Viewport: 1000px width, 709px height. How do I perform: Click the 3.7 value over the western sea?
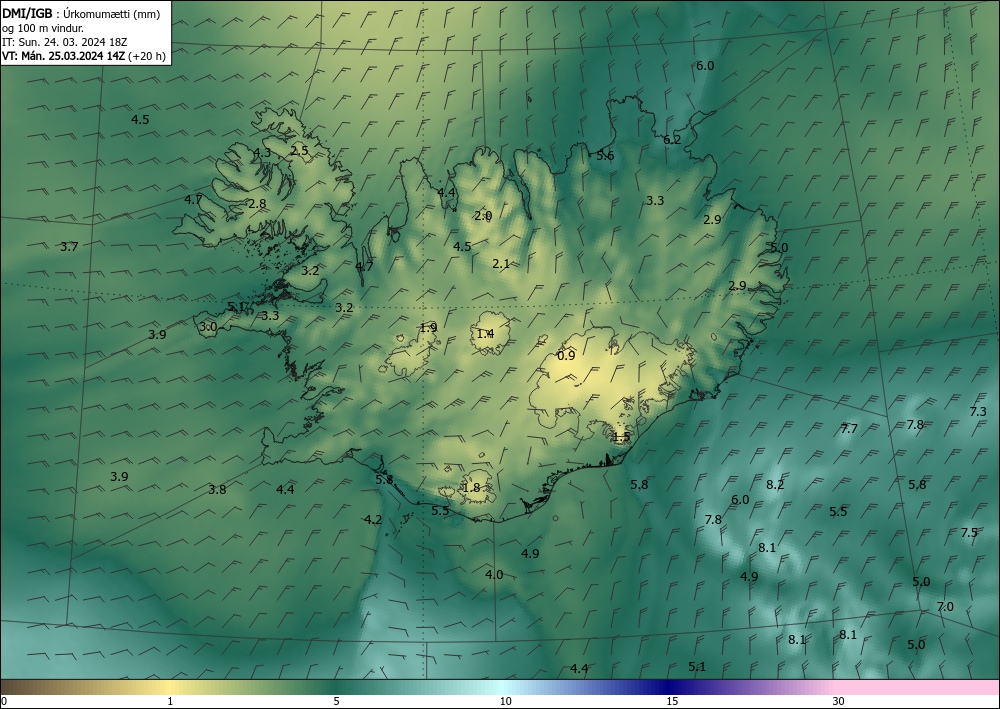click(x=69, y=246)
